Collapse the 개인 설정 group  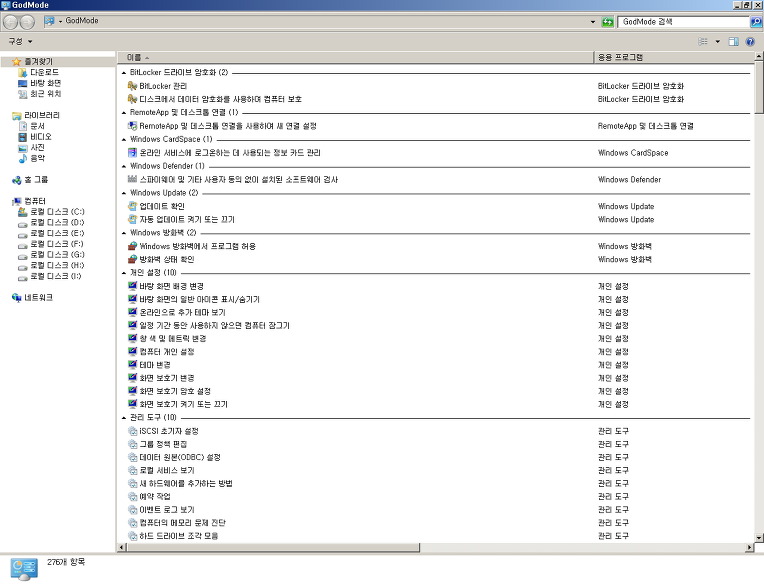click(124, 273)
